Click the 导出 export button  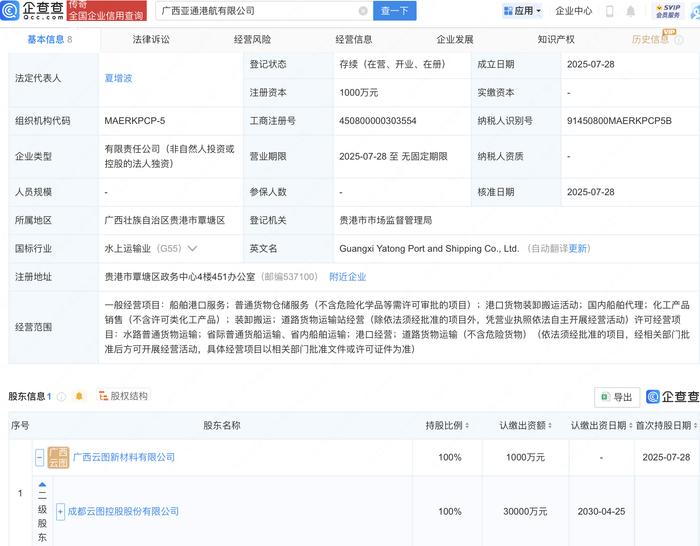617,397
